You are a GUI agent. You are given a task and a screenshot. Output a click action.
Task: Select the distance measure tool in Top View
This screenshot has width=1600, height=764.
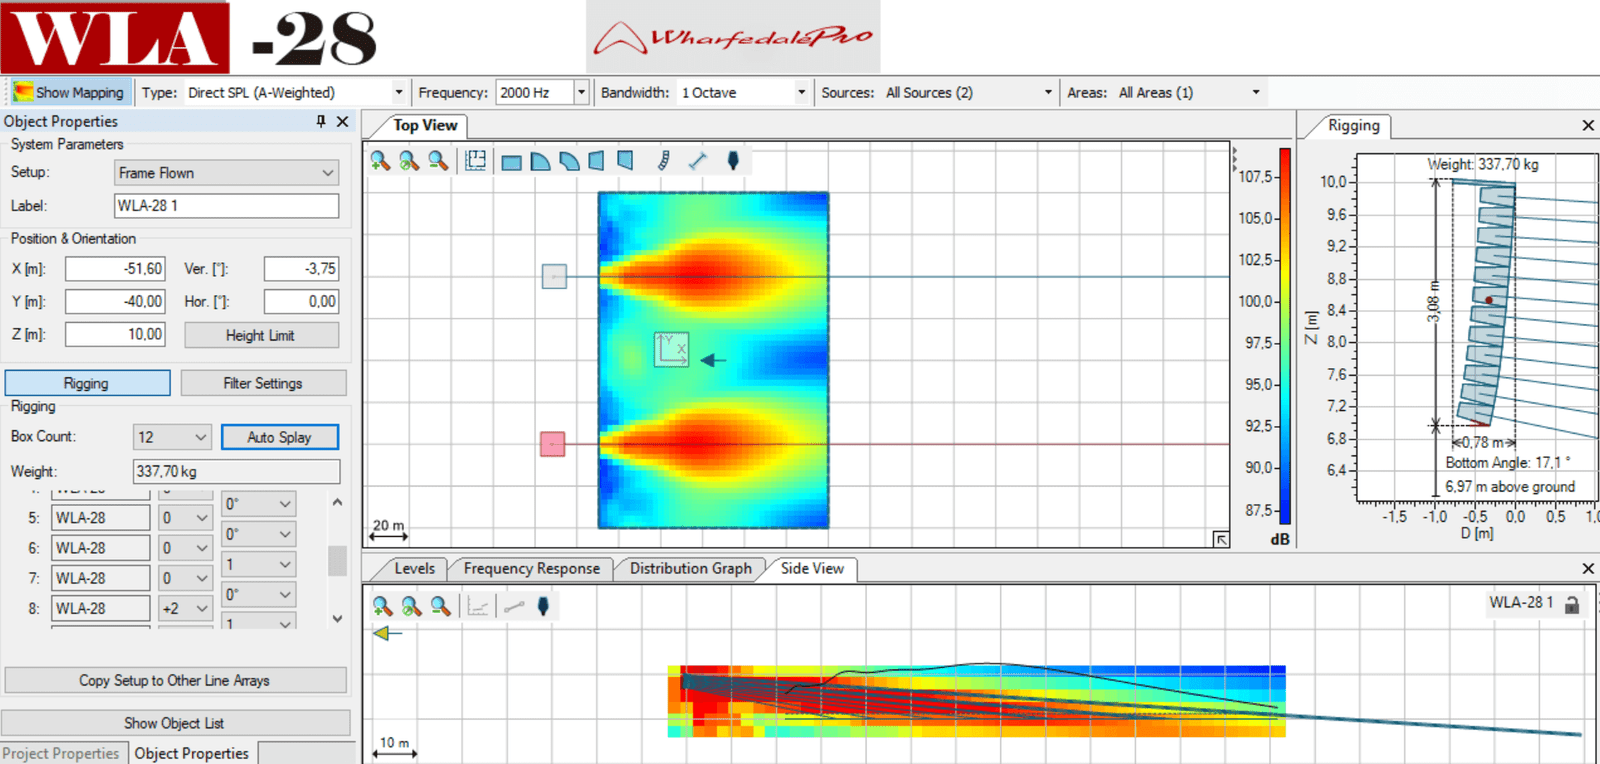[x=698, y=161]
